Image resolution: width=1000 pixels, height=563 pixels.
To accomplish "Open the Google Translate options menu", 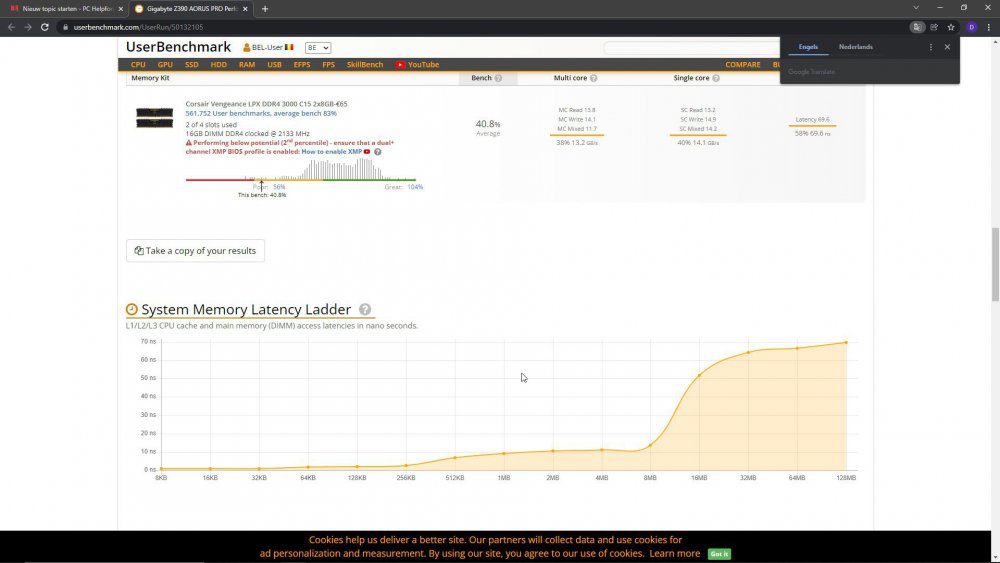I will point(931,47).
